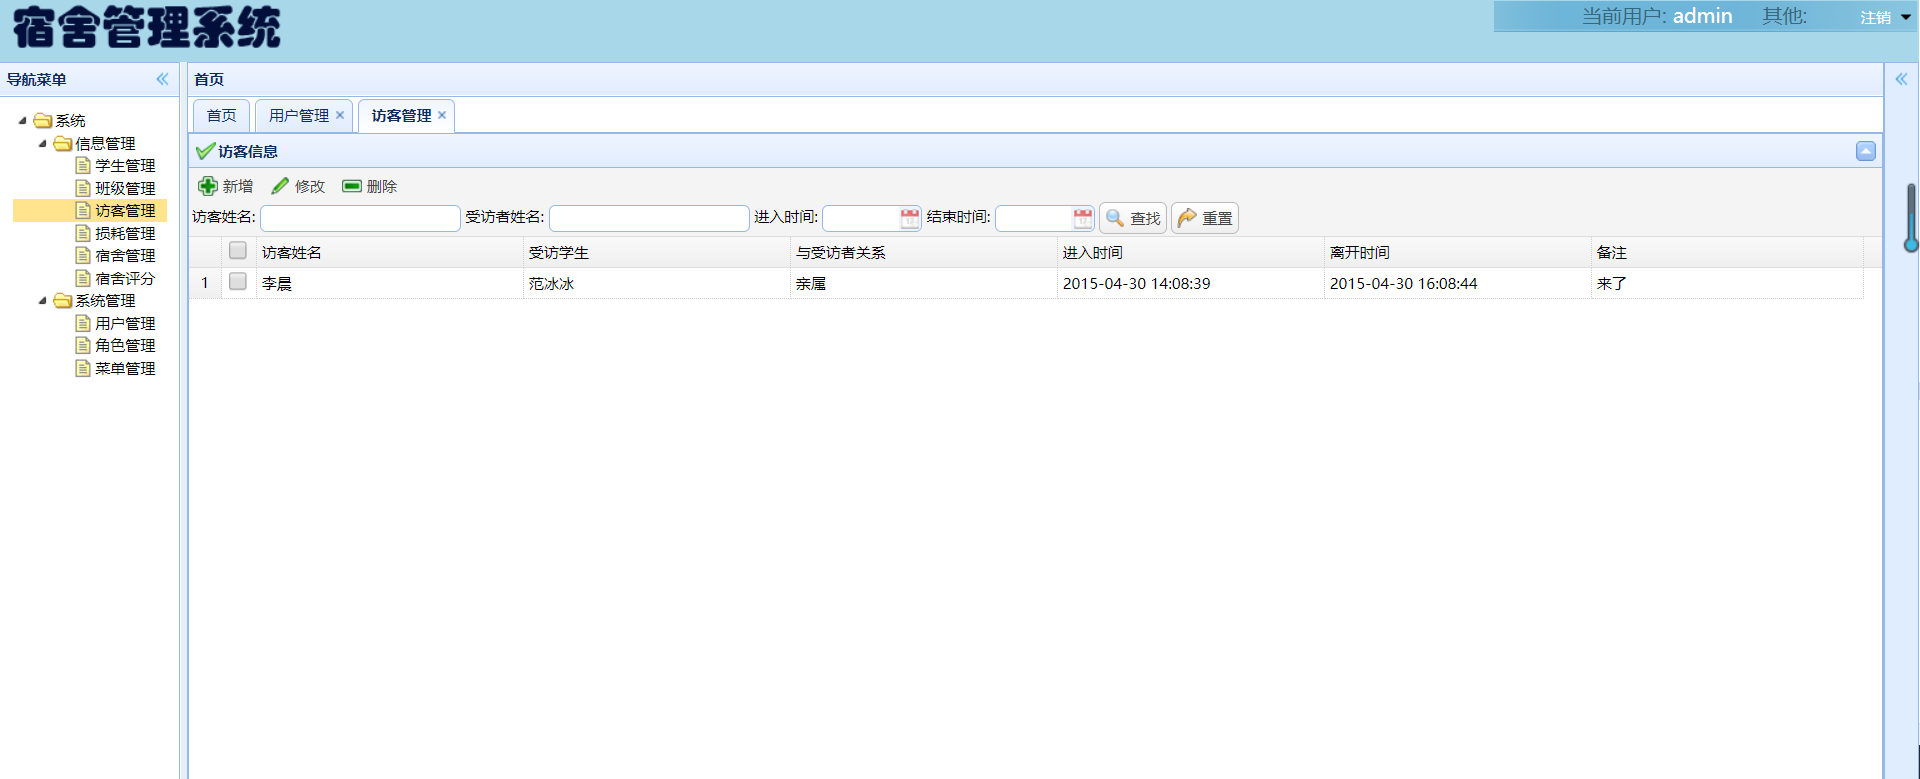The width and height of the screenshot is (1920, 779).
Task: Sort by 离开时间 column header
Action: pyautogui.click(x=1457, y=252)
